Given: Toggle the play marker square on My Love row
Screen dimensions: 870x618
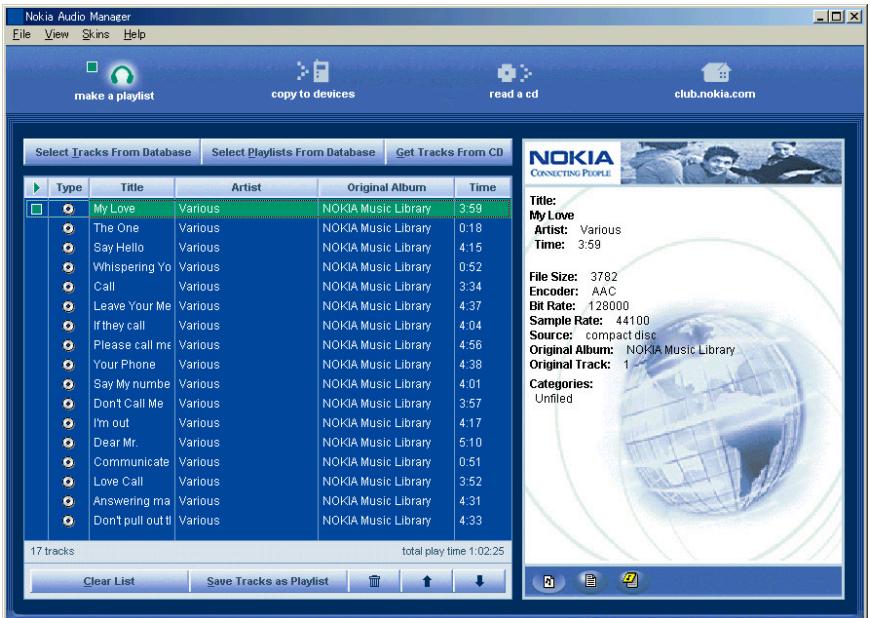Looking at the screenshot, I should tap(37, 209).
